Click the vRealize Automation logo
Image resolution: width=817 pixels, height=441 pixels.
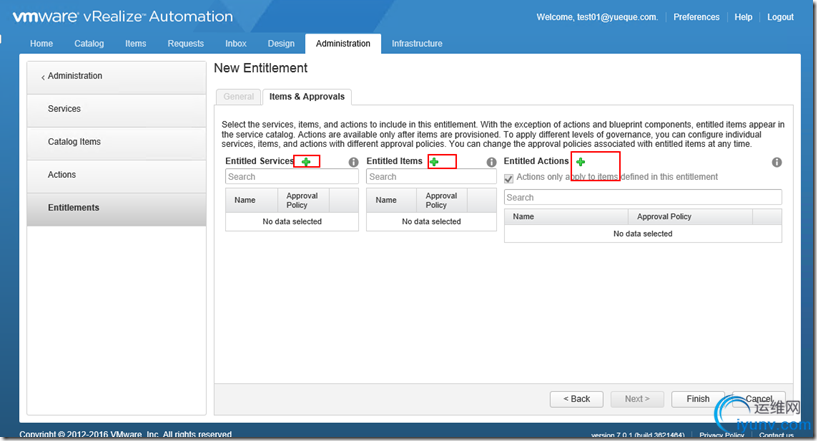(x=123, y=17)
